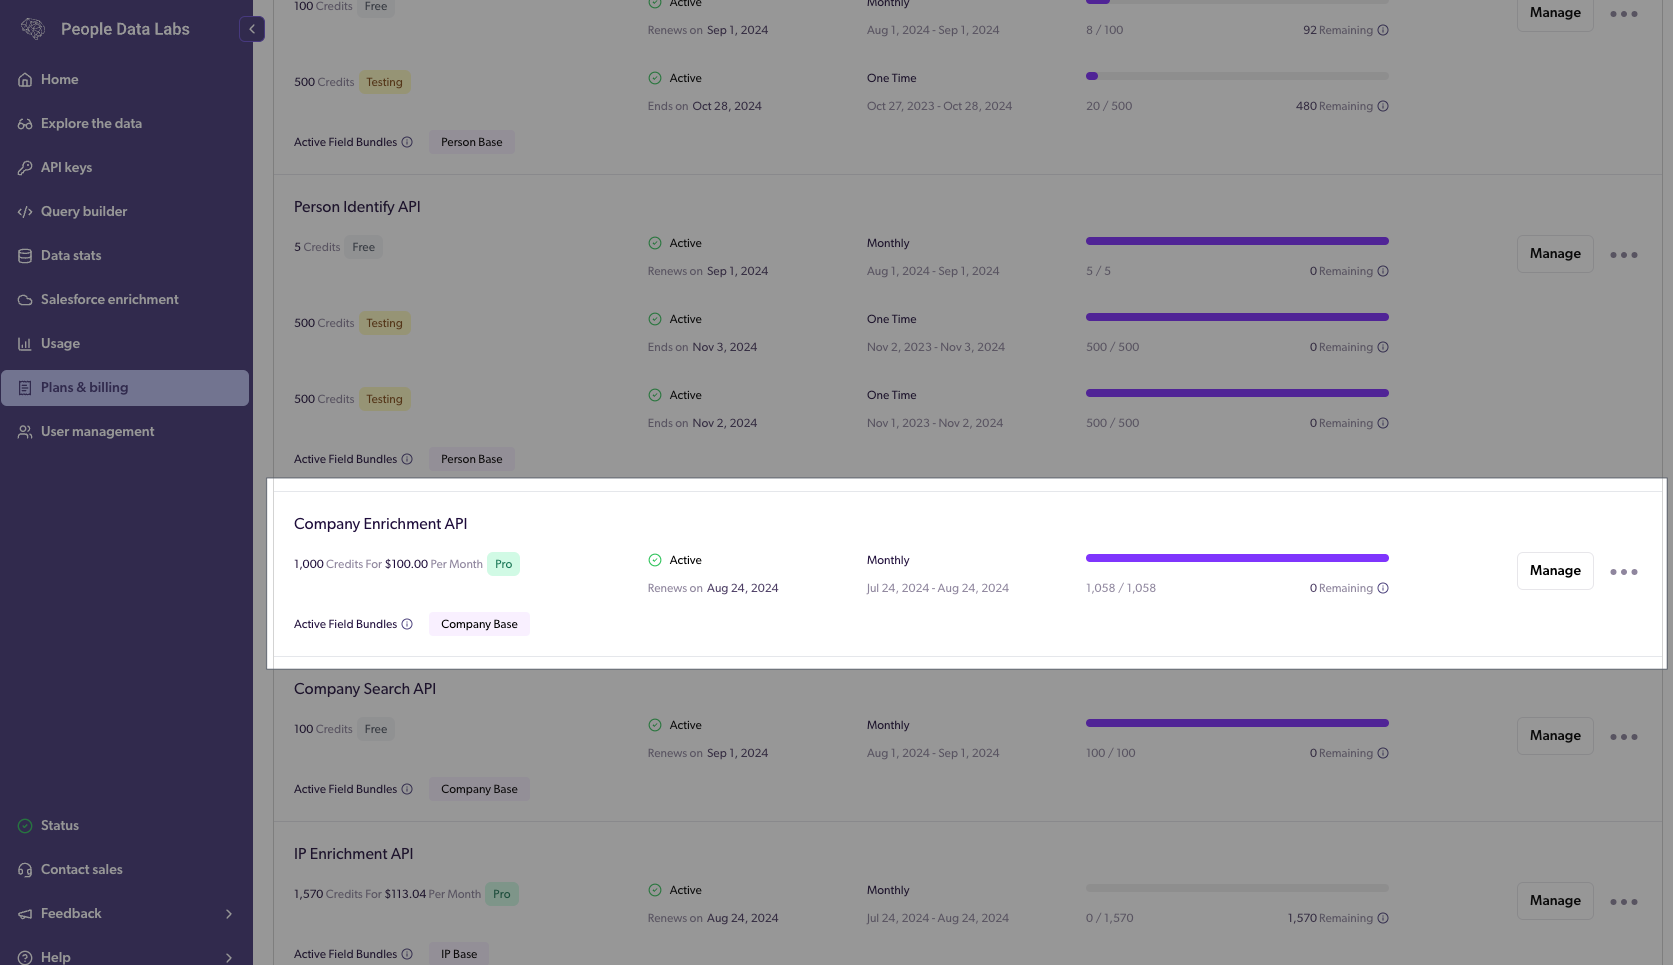Viewport: 1673px width, 965px height.
Task: Click Active Field Bundles info icon under Company Search
Action: [x=407, y=789]
